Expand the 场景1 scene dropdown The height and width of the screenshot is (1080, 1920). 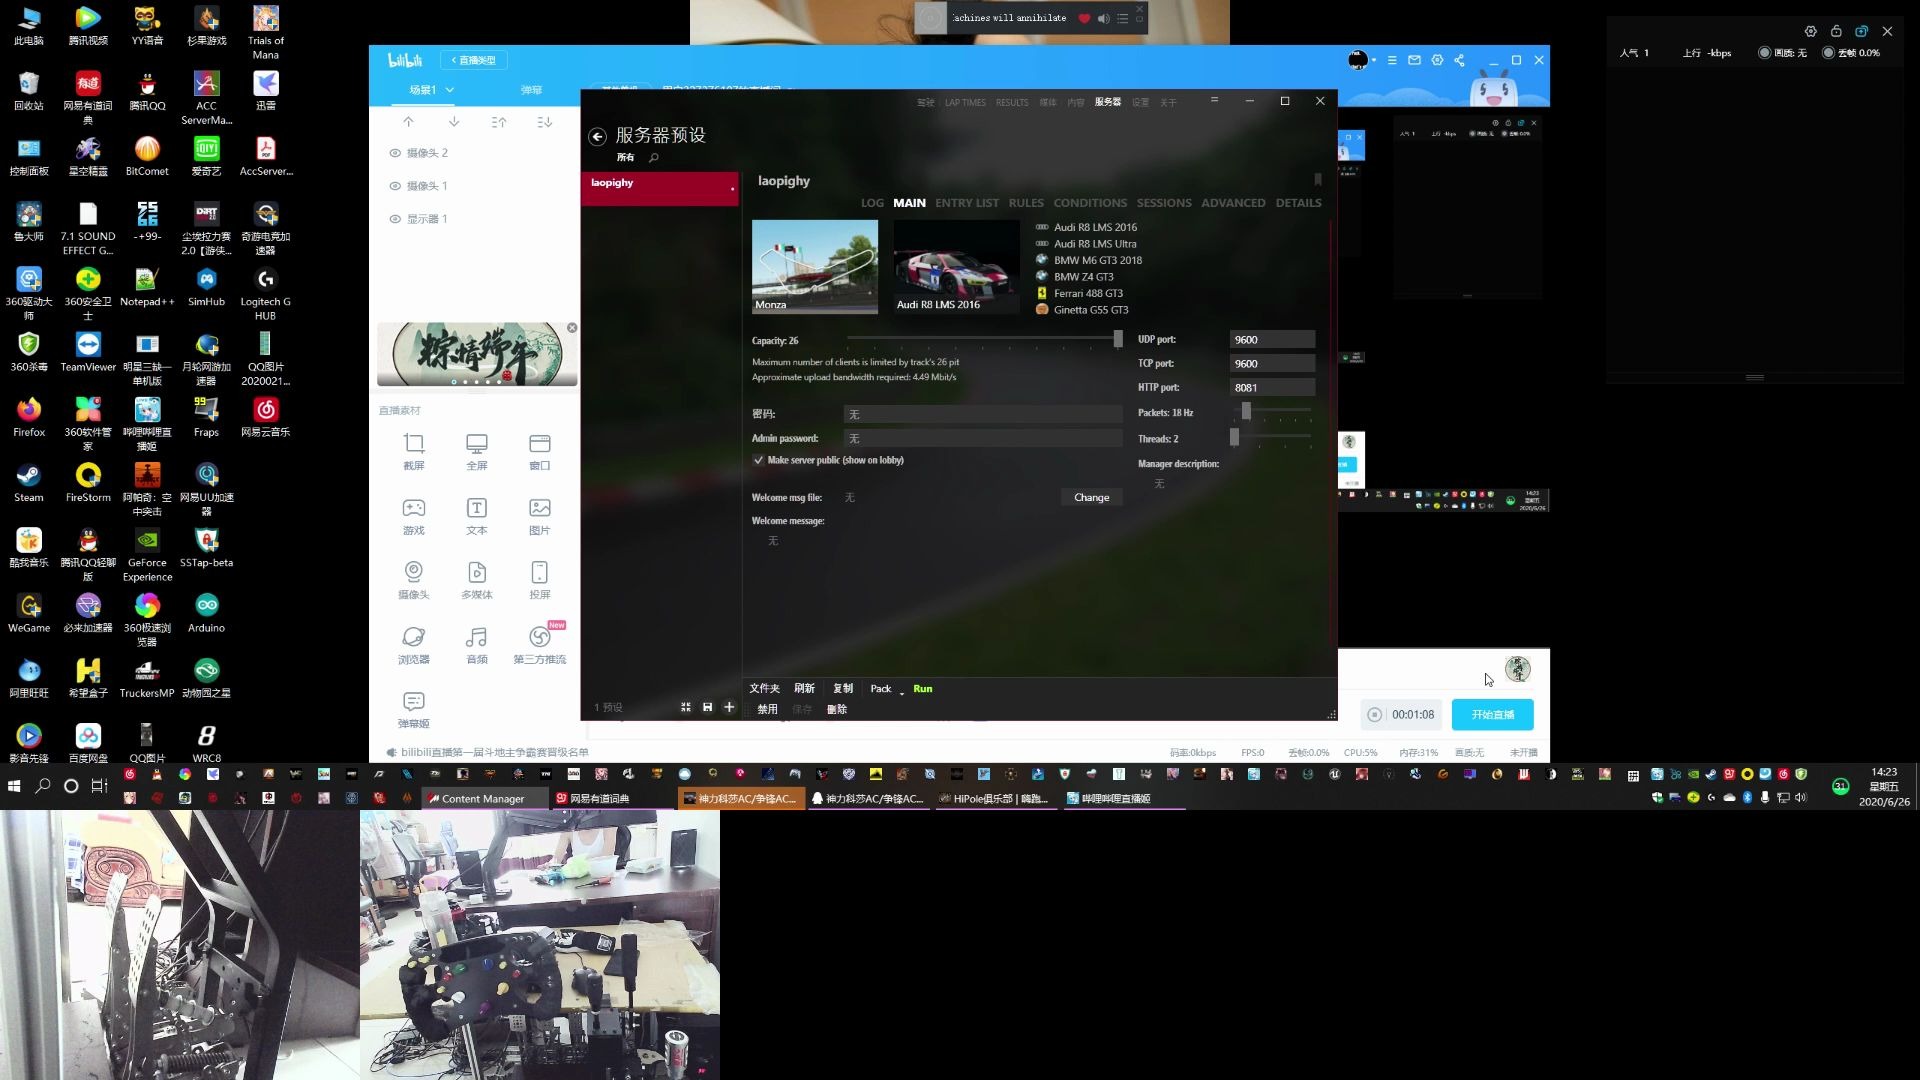pyautogui.click(x=450, y=90)
